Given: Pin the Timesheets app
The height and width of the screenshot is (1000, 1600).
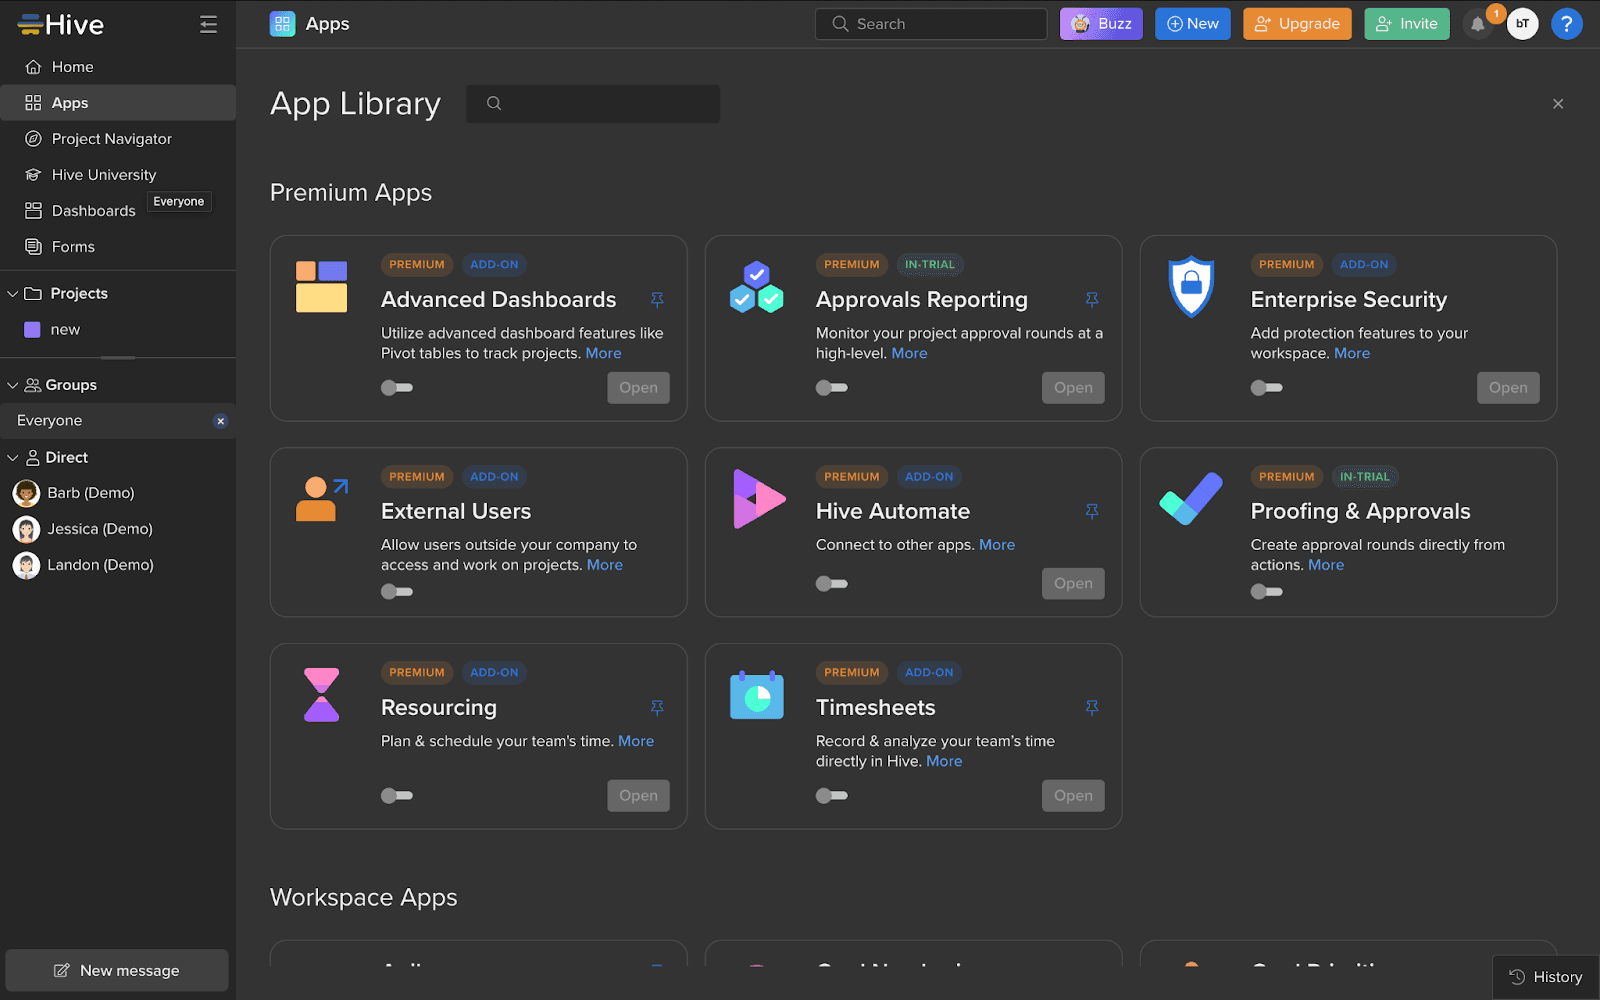Looking at the screenshot, I should 1092,707.
